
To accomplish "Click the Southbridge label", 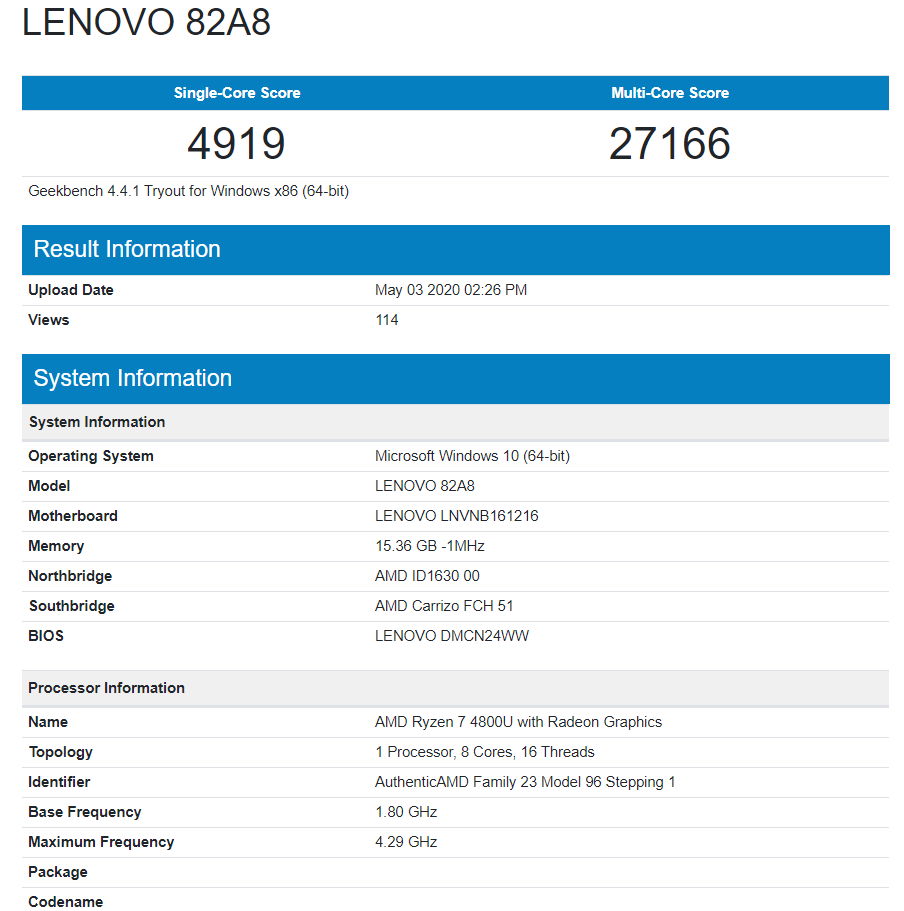I will point(71,607).
